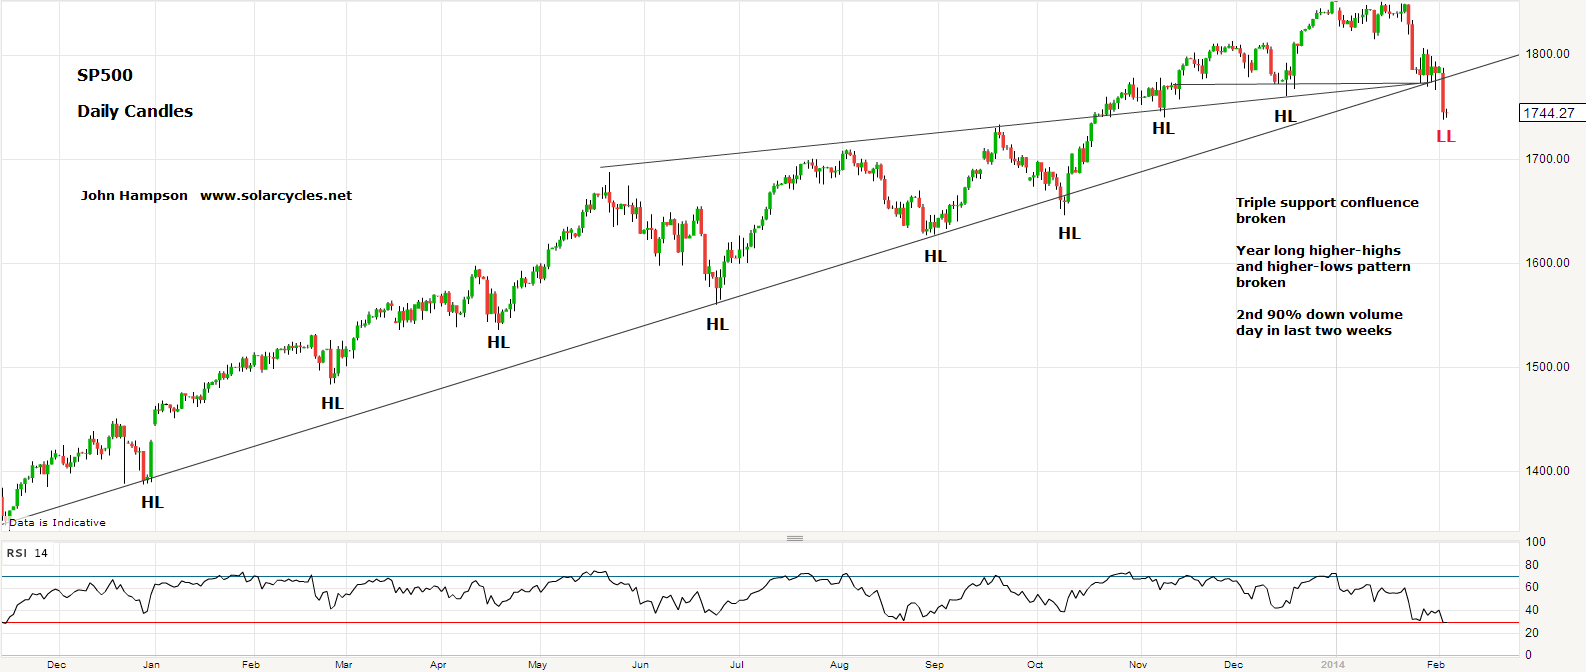Select the red LL label

[x=1445, y=136]
